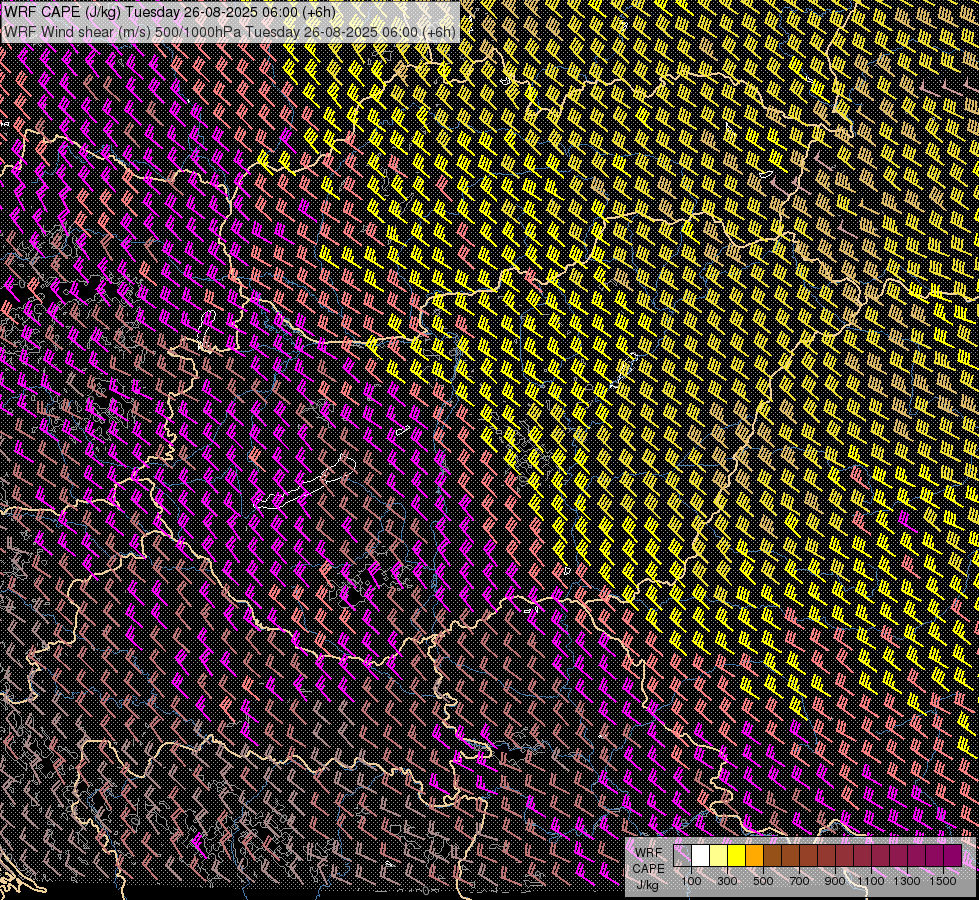Click the CAPE word in the legend
The width and height of the screenshot is (979, 900).
tap(648, 869)
